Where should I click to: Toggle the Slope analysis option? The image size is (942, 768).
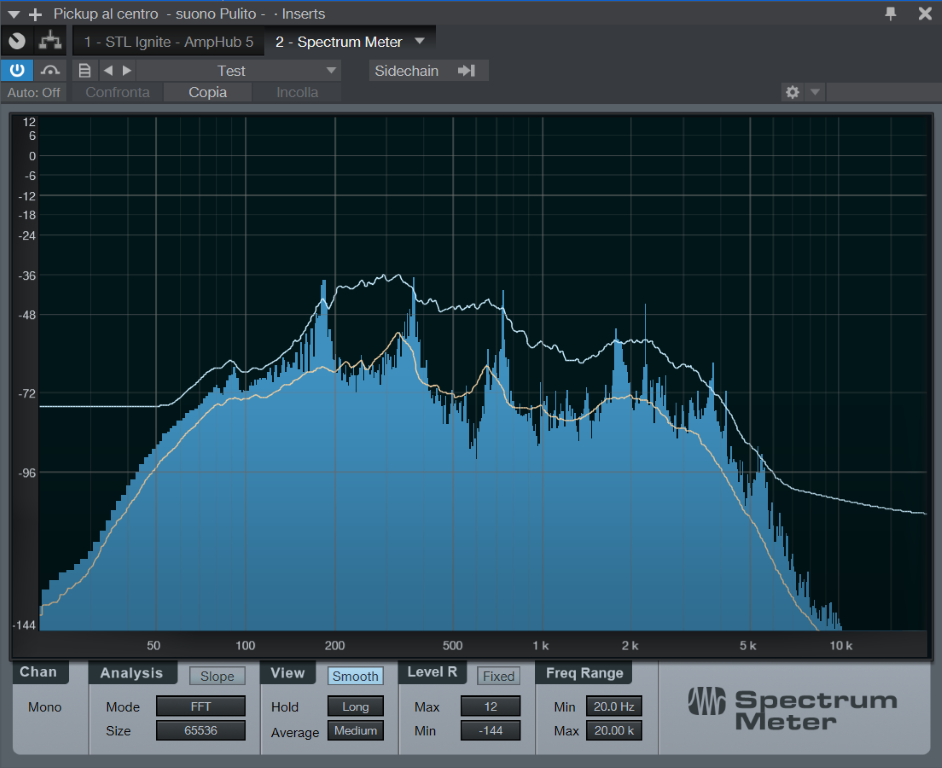tap(217, 676)
